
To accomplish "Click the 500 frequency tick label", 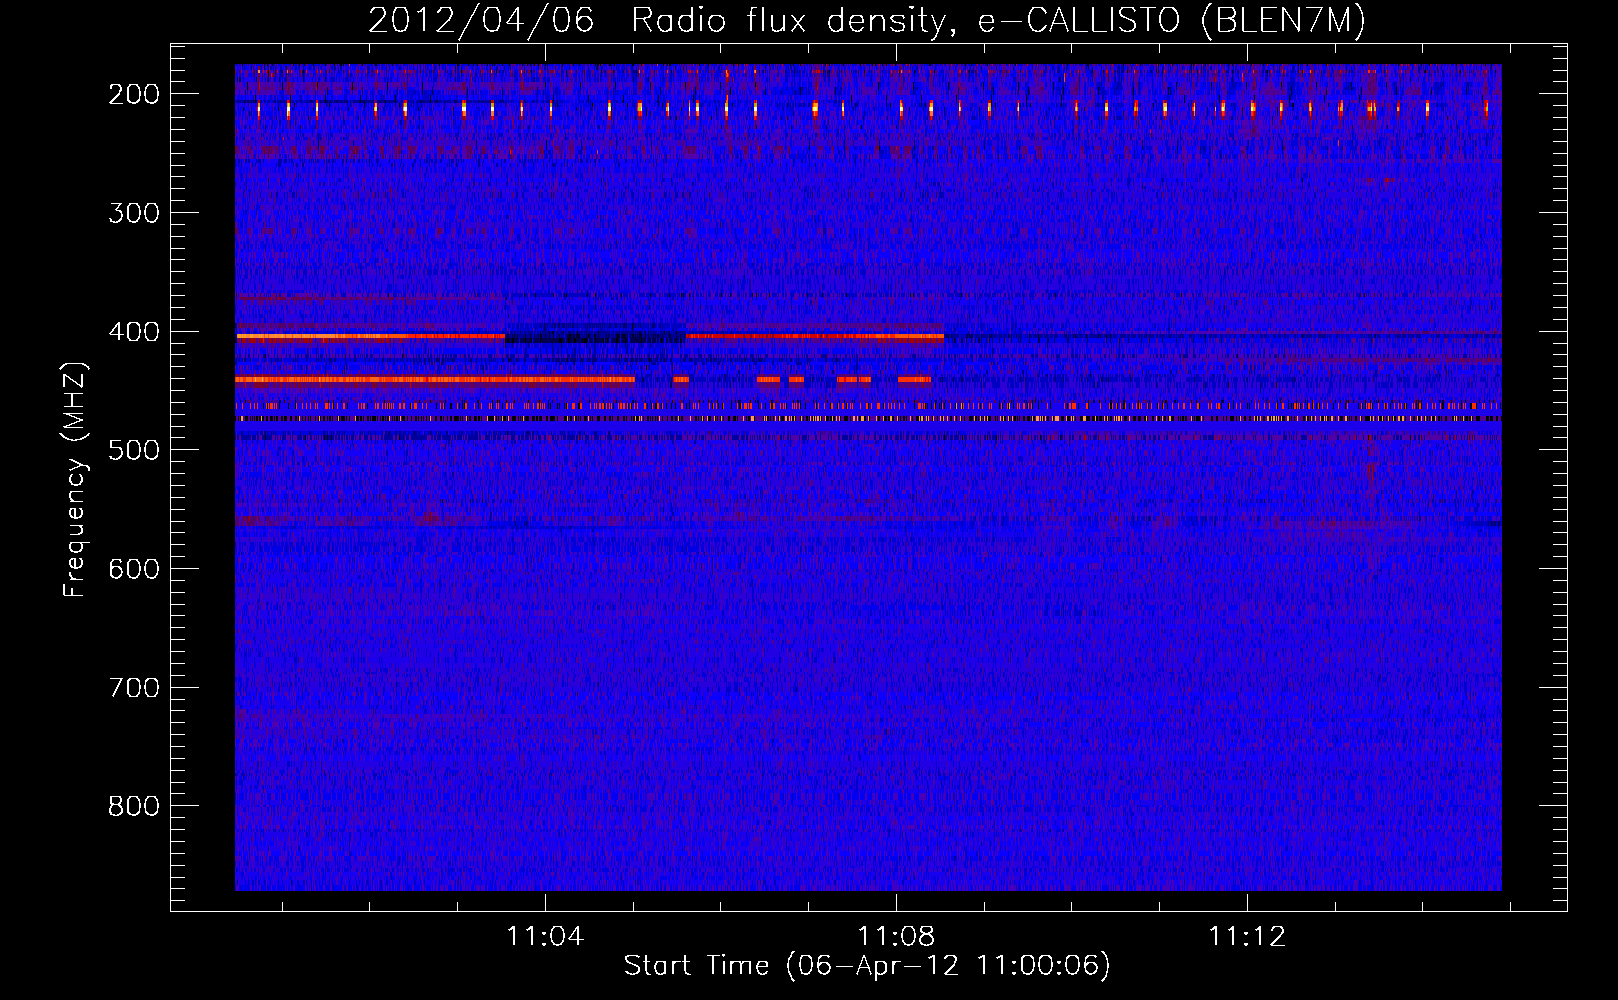I will click(x=134, y=450).
